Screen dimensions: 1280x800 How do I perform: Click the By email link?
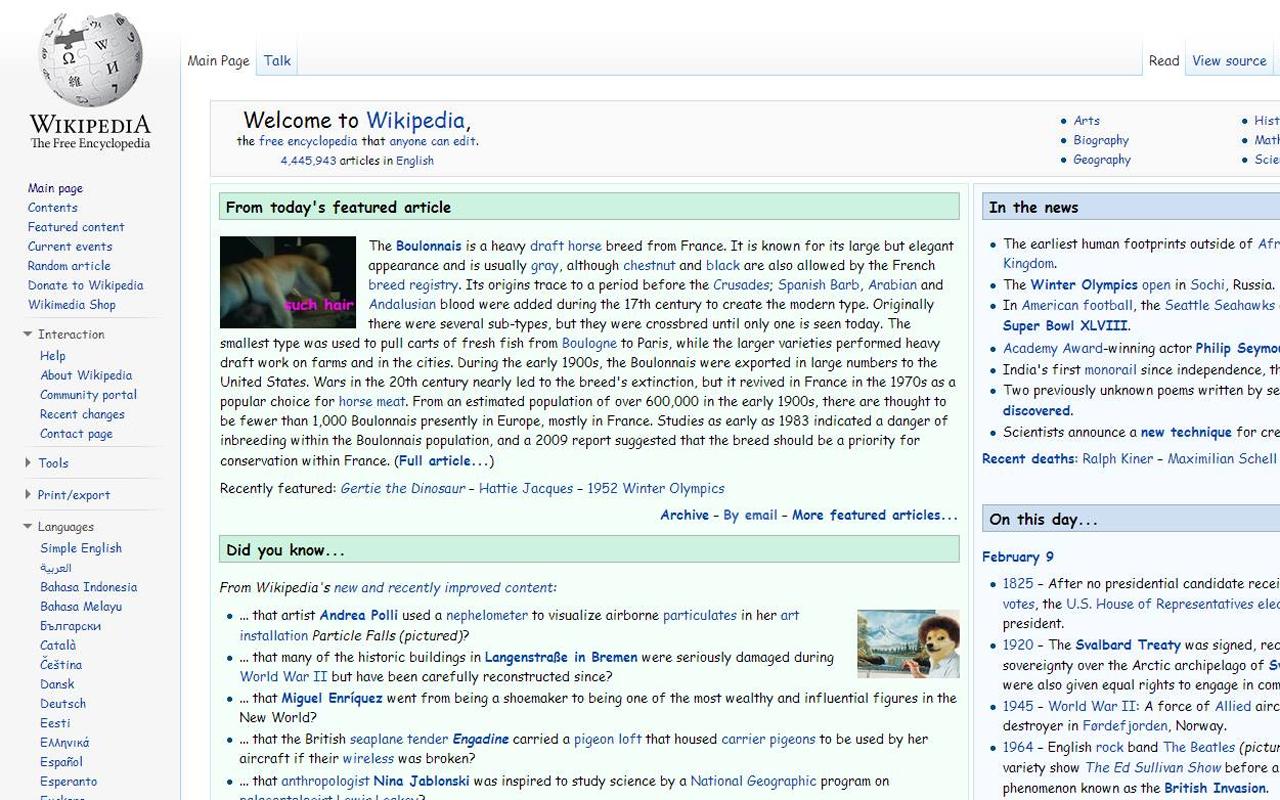click(x=750, y=515)
